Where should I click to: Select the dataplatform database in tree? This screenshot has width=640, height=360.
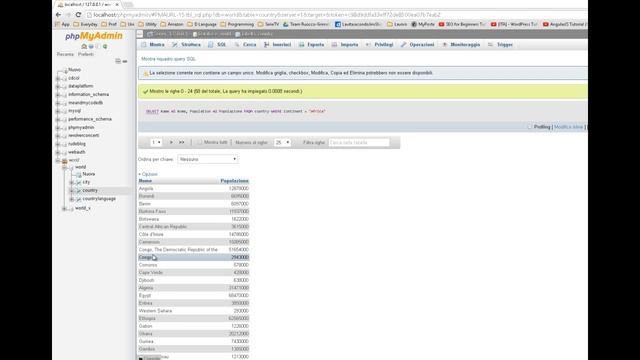click(80, 86)
